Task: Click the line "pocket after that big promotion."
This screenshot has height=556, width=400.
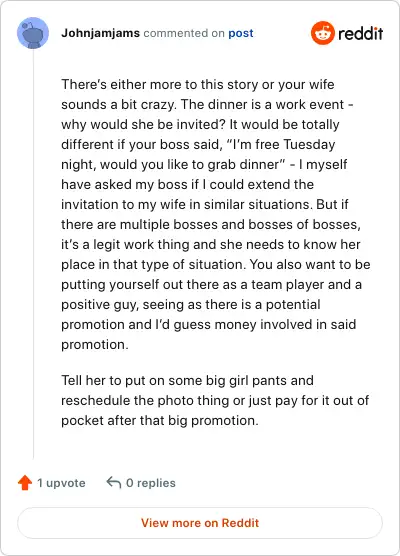Action: [160, 420]
